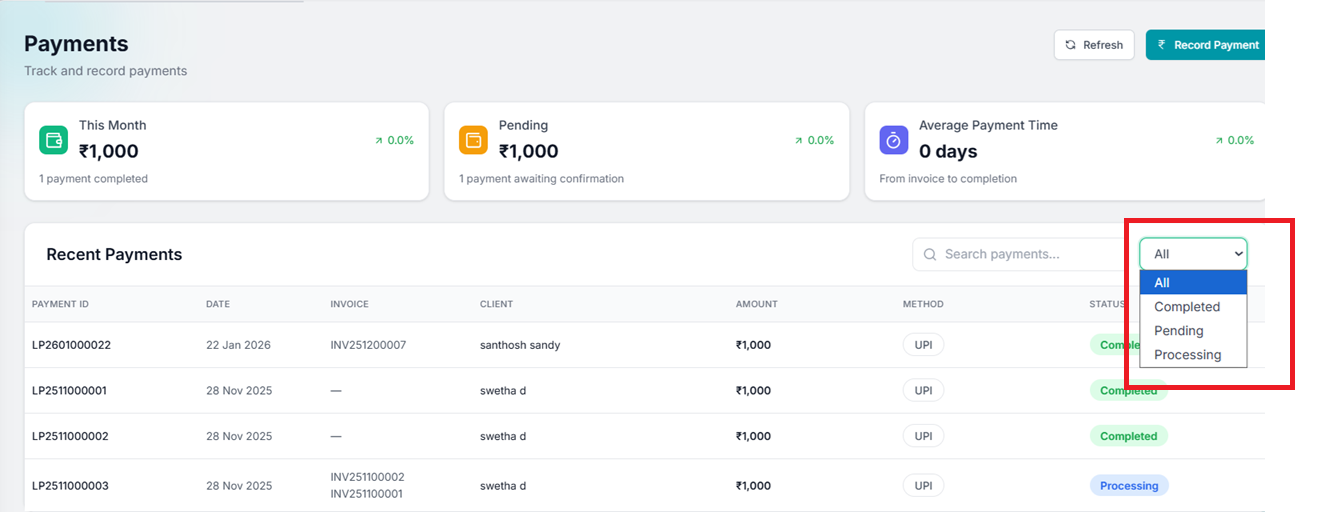Click the UPI method tag for LP2511000001
The width and height of the screenshot is (1328, 520).
[x=923, y=390]
